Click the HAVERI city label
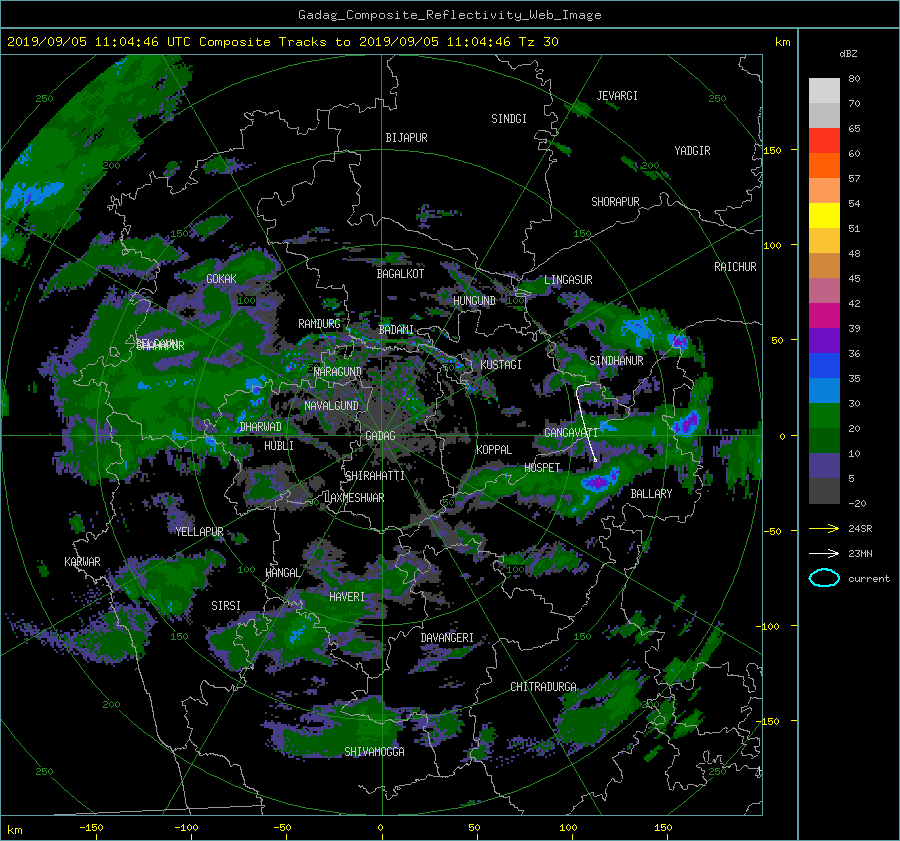This screenshot has width=900, height=841. [347, 597]
